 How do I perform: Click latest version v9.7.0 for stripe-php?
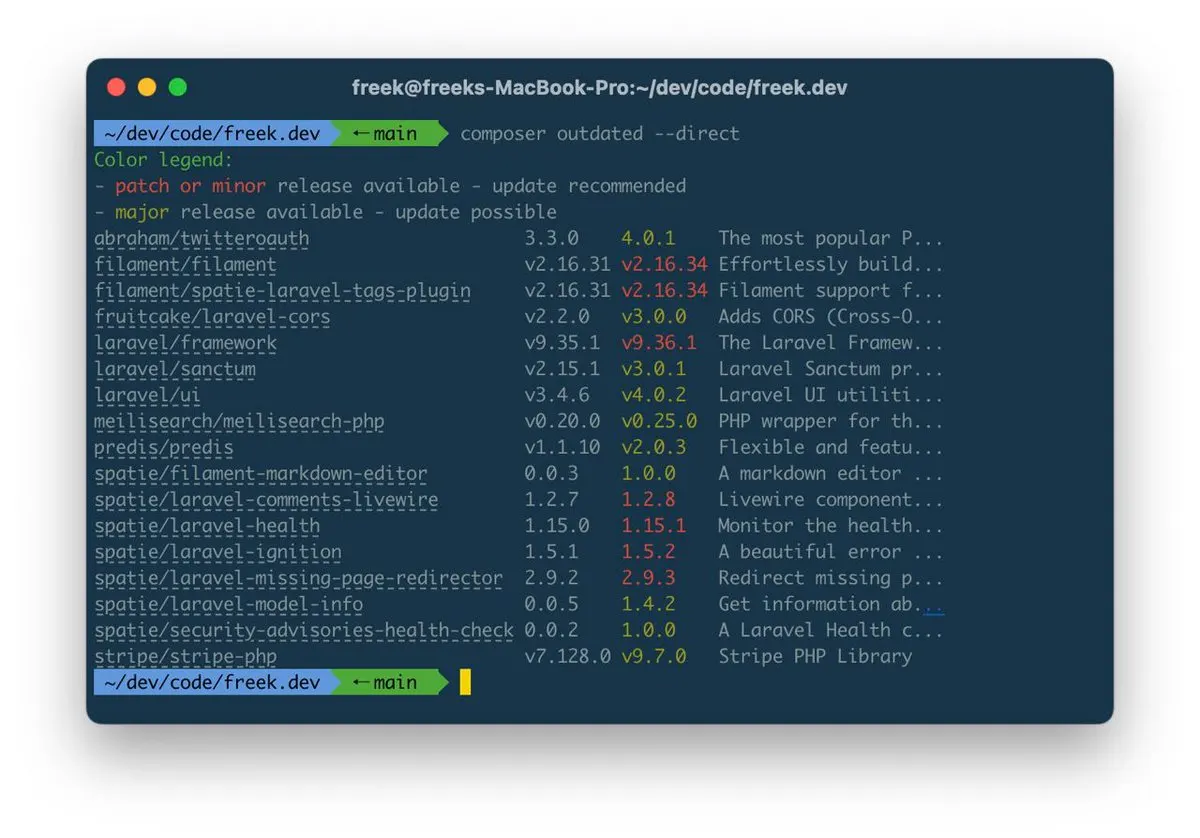[x=653, y=656]
